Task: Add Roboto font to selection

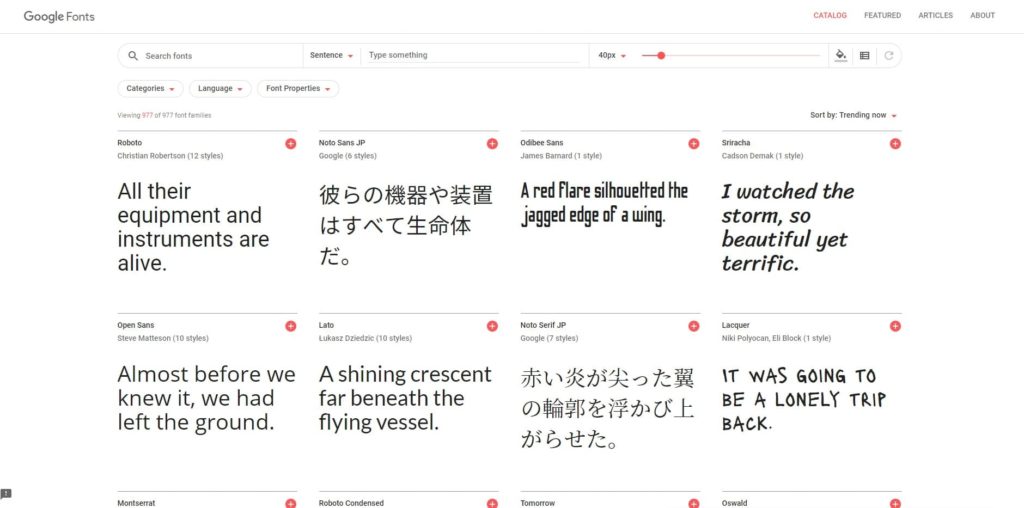Action: pos(291,144)
